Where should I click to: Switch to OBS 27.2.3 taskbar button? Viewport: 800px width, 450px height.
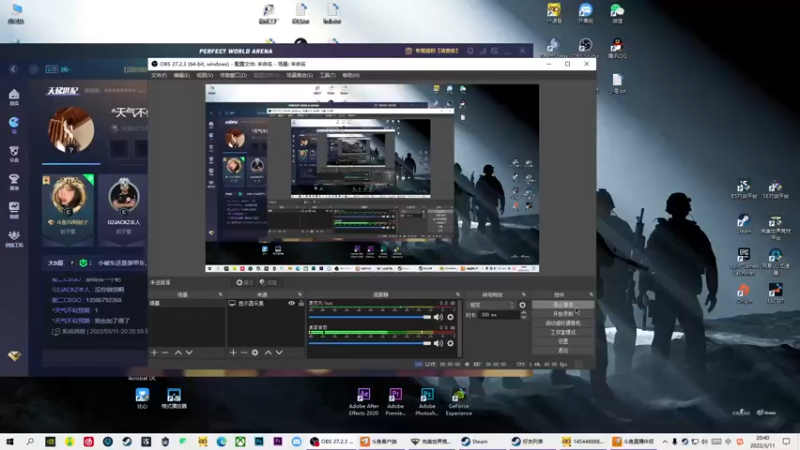point(332,441)
